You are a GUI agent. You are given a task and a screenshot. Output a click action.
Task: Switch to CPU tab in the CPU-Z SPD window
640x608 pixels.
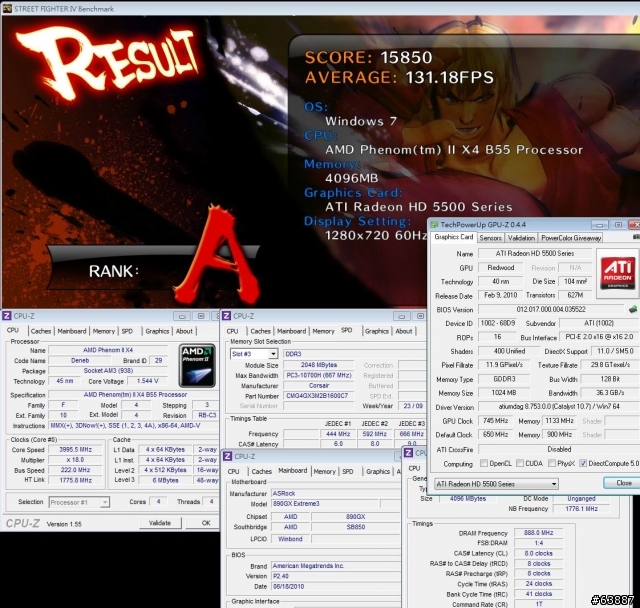(x=232, y=331)
